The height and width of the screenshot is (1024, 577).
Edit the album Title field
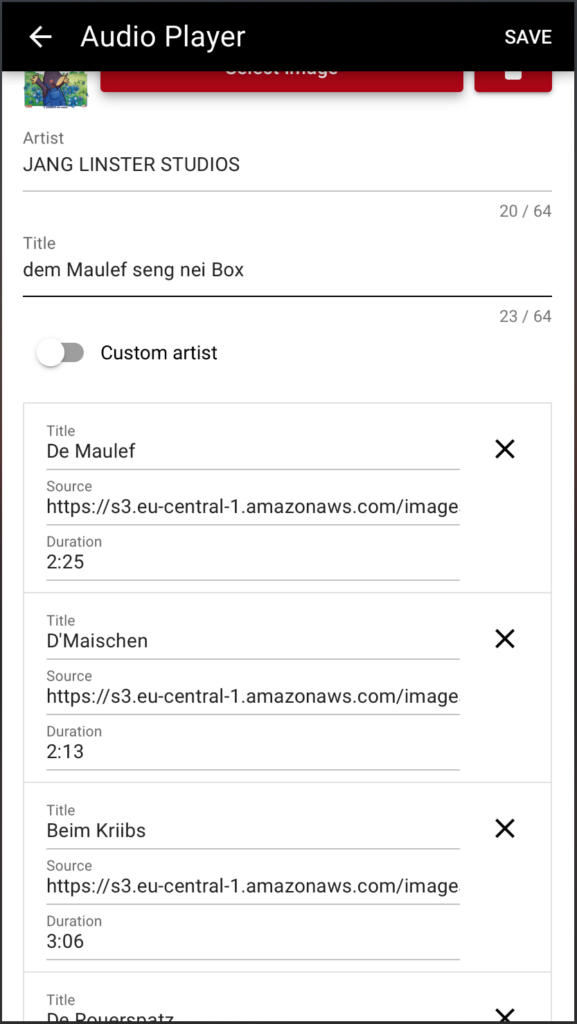click(x=287, y=270)
